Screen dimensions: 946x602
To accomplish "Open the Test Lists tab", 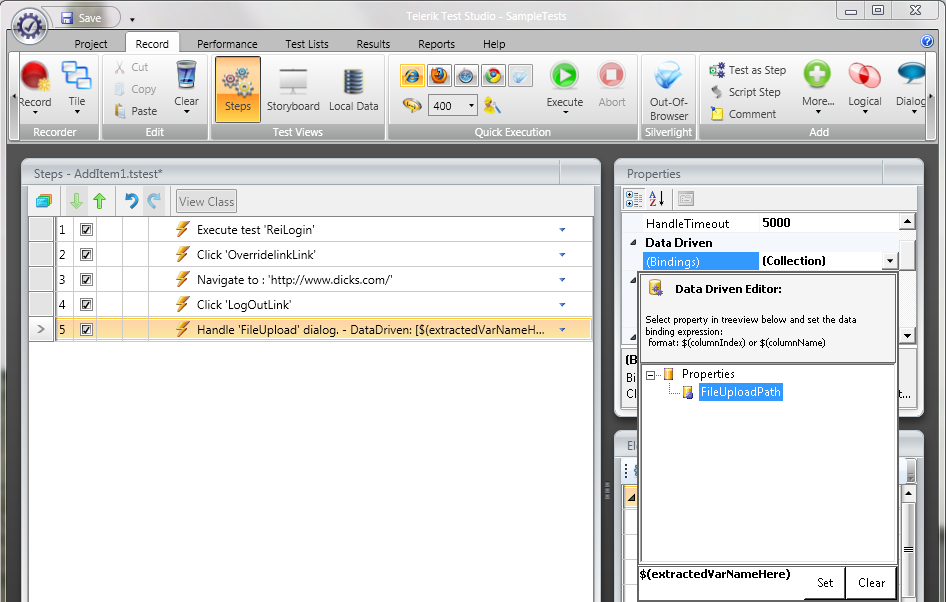I will click(307, 44).
